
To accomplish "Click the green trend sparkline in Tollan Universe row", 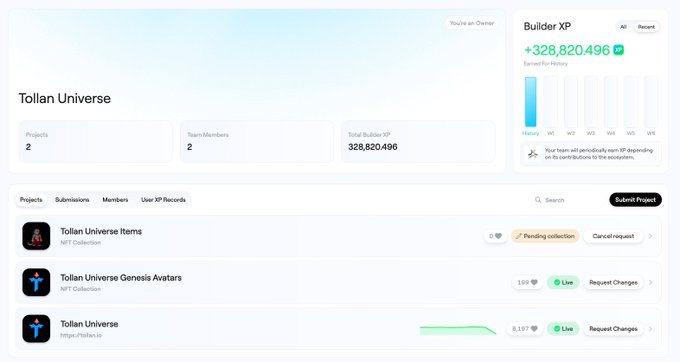I will (x=458, y=330).
